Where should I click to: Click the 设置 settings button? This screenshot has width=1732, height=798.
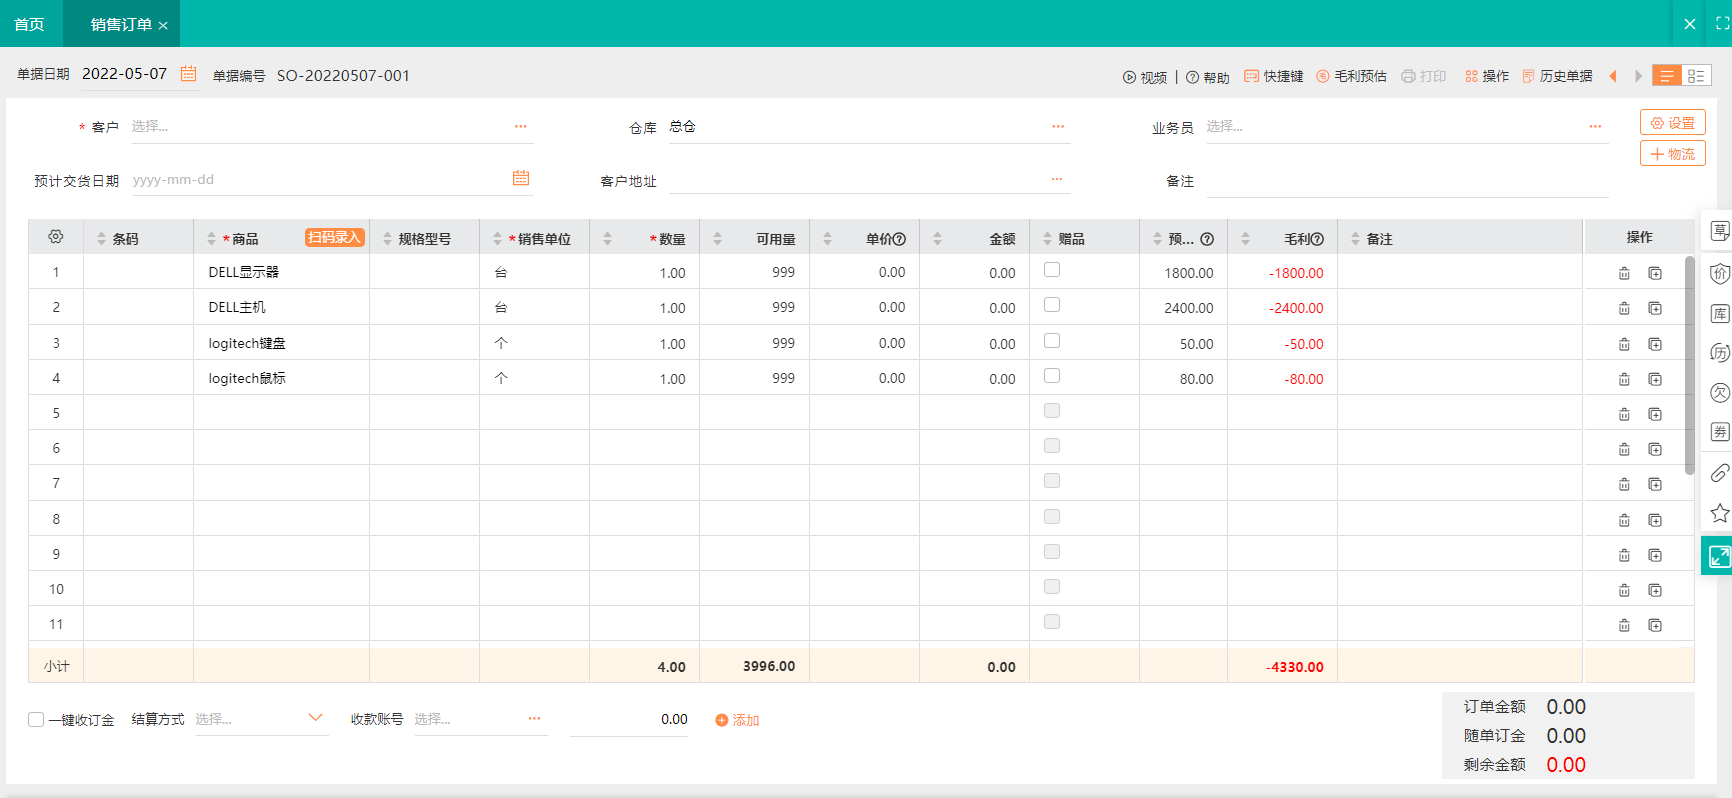point(1672,123)
